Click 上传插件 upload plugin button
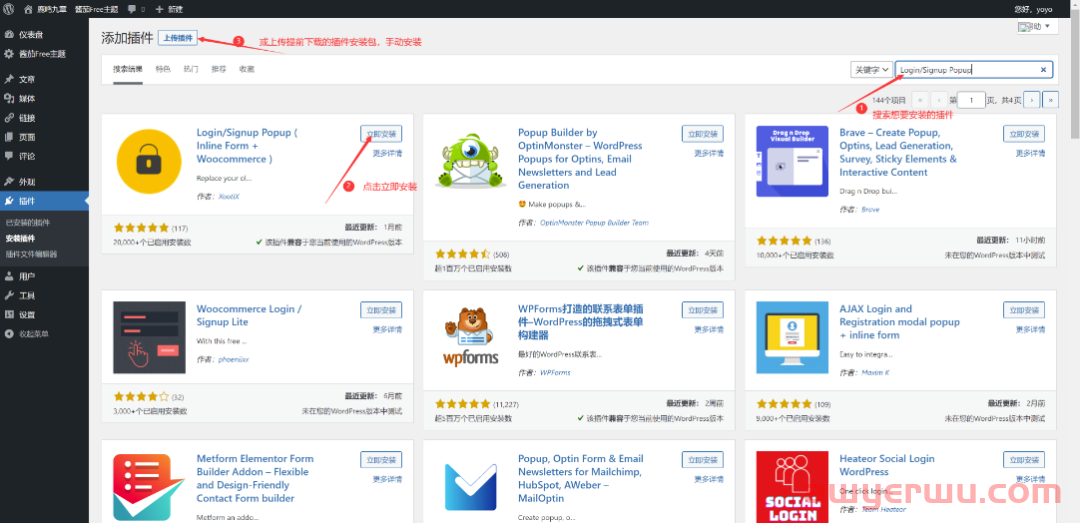The width and height of the screenshot is (1080, 523). [x=178, y=38]
